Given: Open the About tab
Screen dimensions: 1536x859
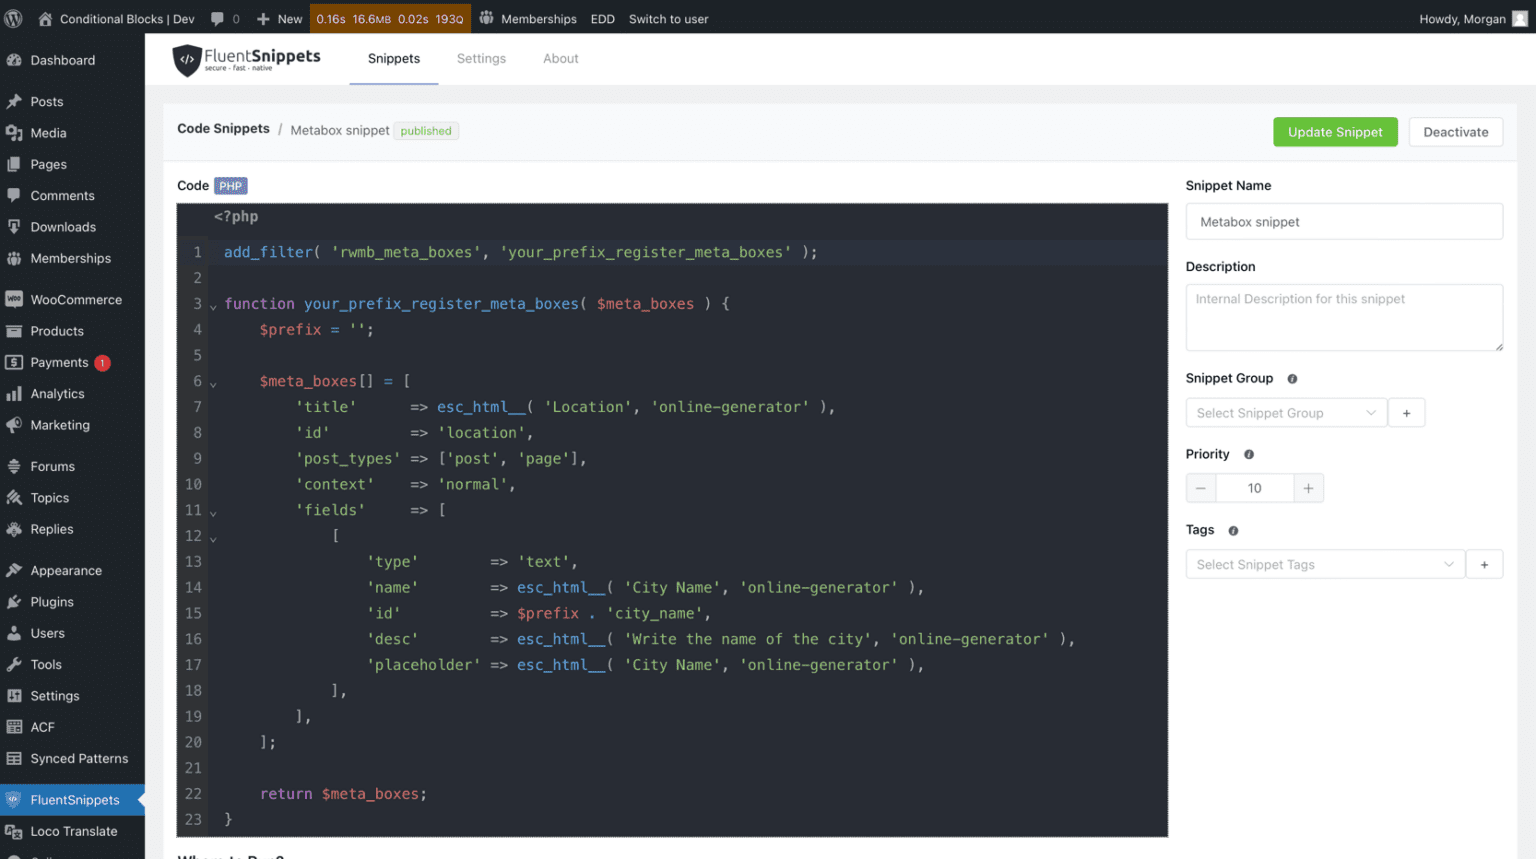Looking at the screenshot, I should pos(560,58).
